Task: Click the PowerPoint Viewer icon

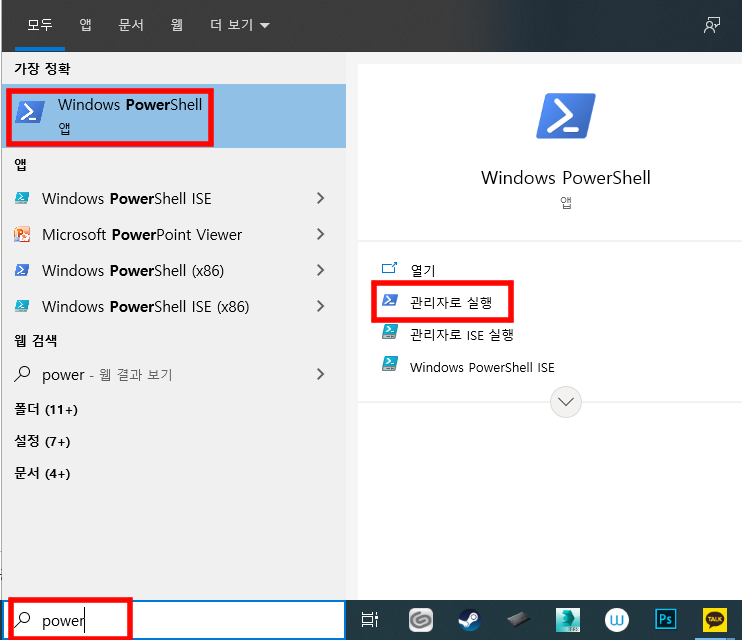Action: pos(22,234)
